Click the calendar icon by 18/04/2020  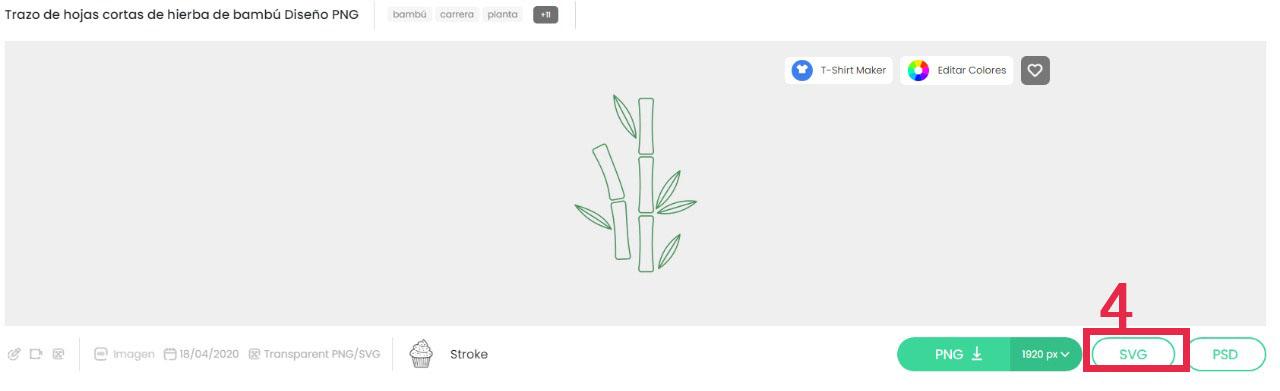click(170, 354)
